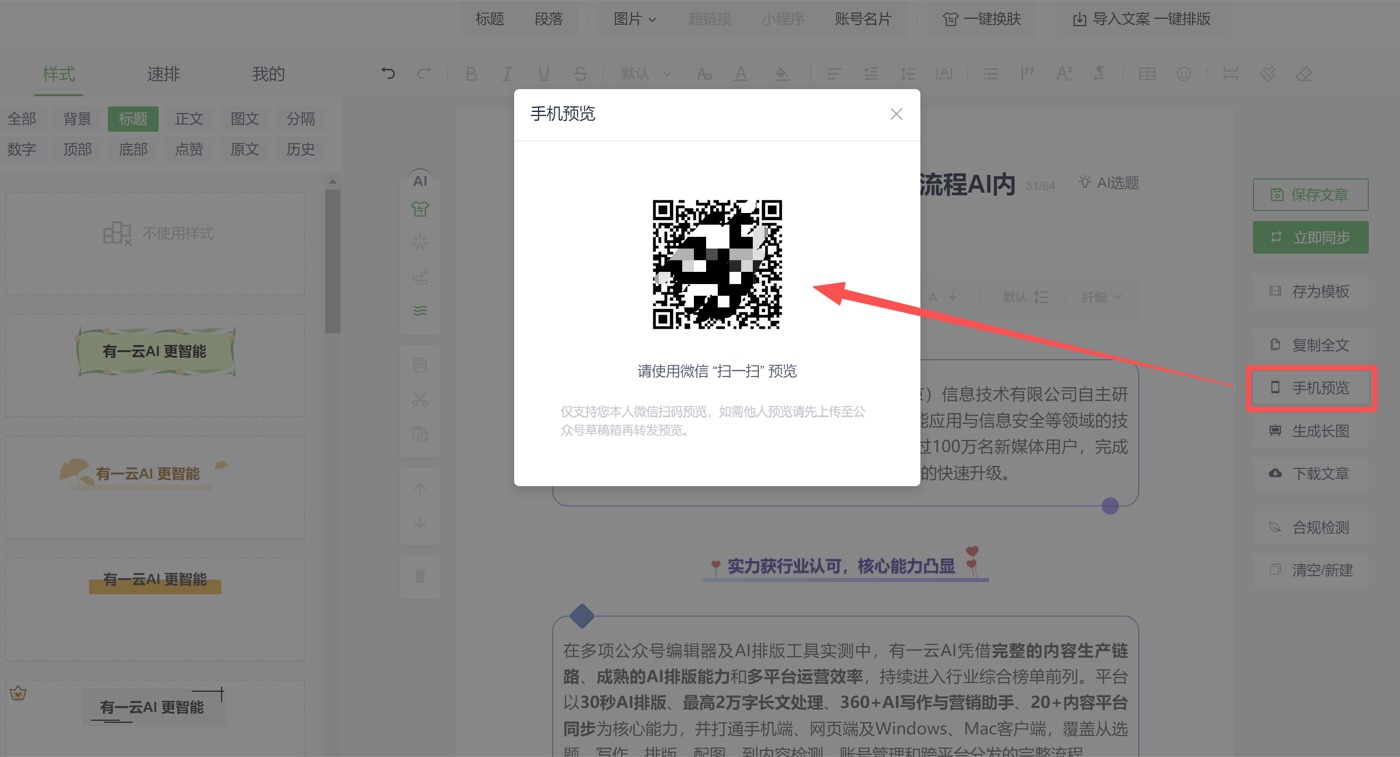The width and height of the screenshot is (1400, 757).
Task: Open the font color tool
Action: (741, 74)
